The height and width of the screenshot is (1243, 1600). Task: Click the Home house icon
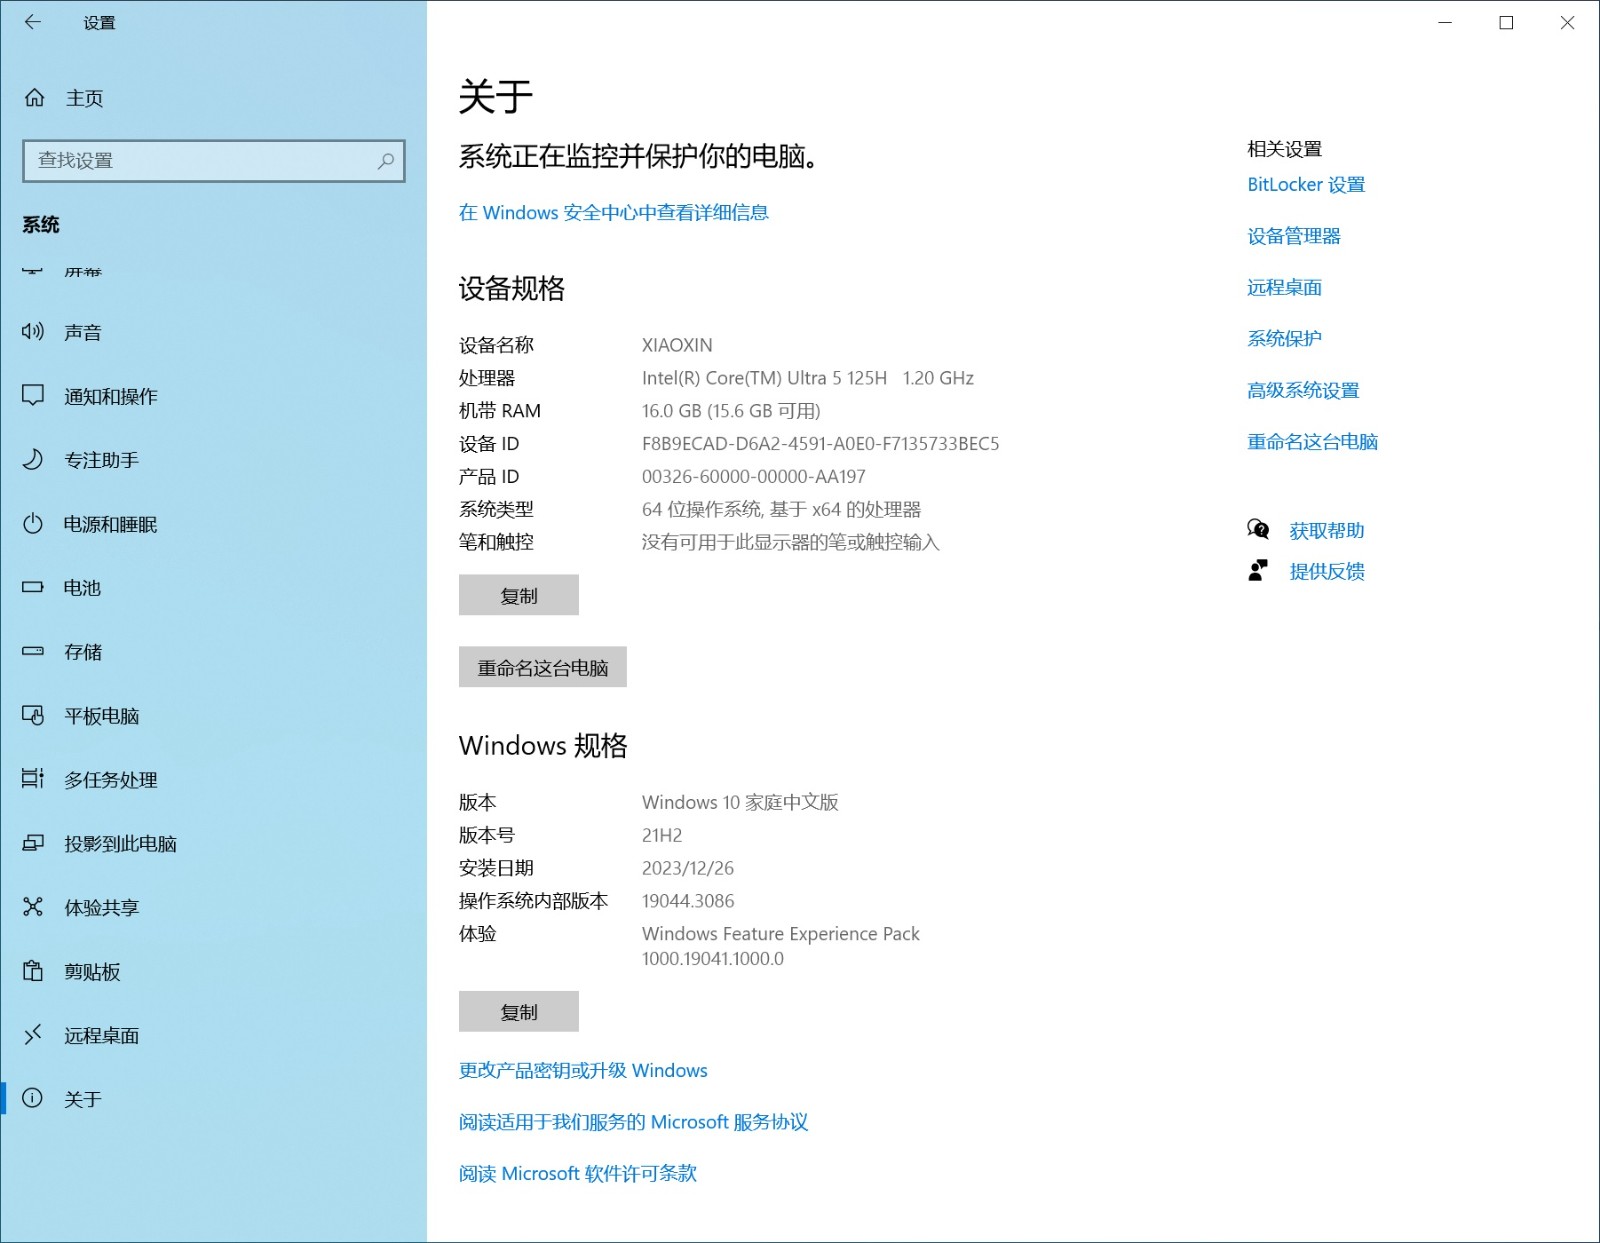click(34, 98)
